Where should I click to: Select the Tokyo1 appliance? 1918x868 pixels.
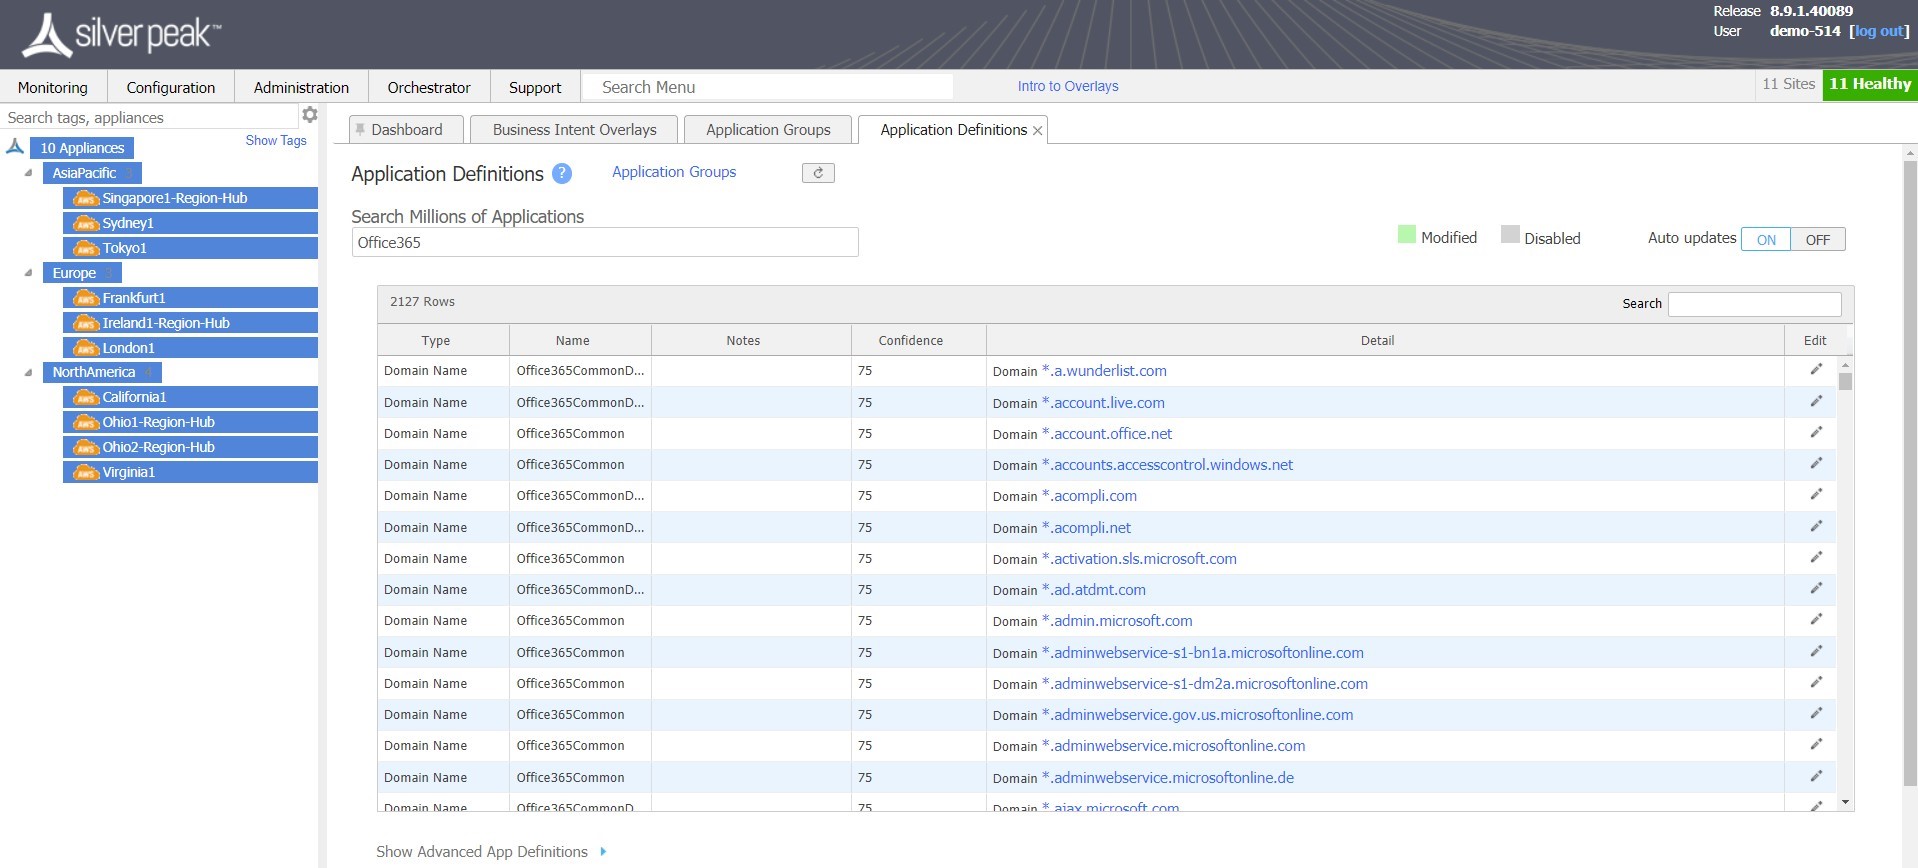(190, 248)
